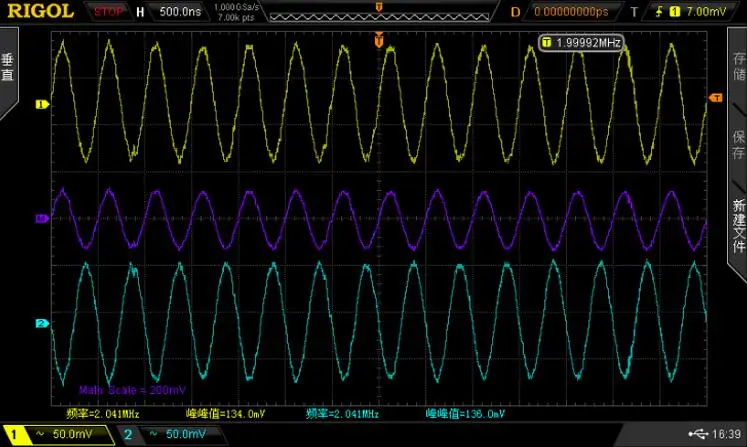Open the 垂直 vertical side tab
The image size is (747, 447).
point(8,67)
